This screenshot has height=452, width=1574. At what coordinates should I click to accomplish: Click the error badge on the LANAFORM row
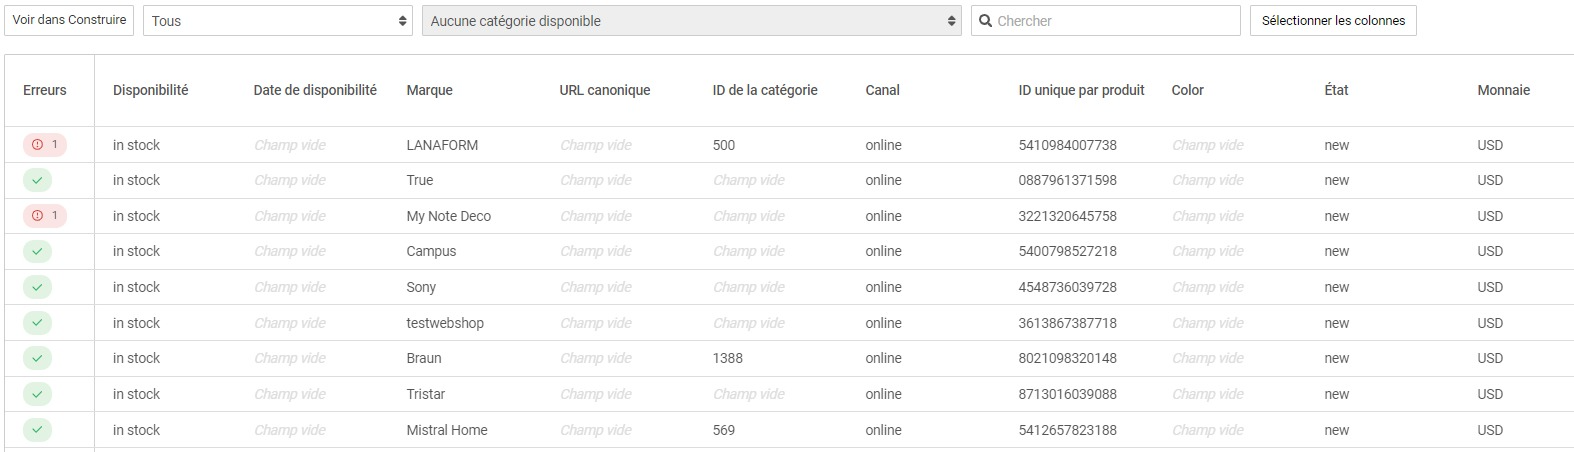click(x=45, y=145)
